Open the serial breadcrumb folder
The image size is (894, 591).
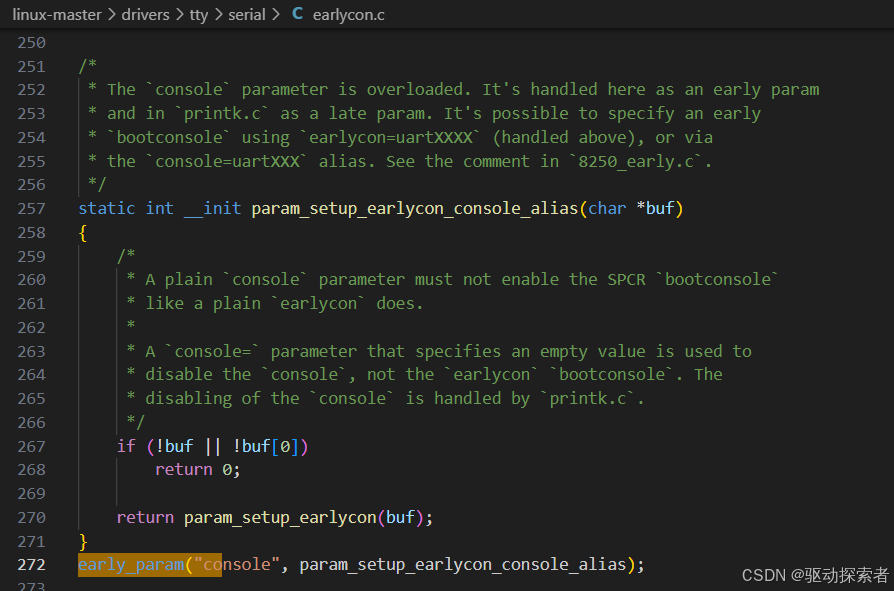coord(247,15)
